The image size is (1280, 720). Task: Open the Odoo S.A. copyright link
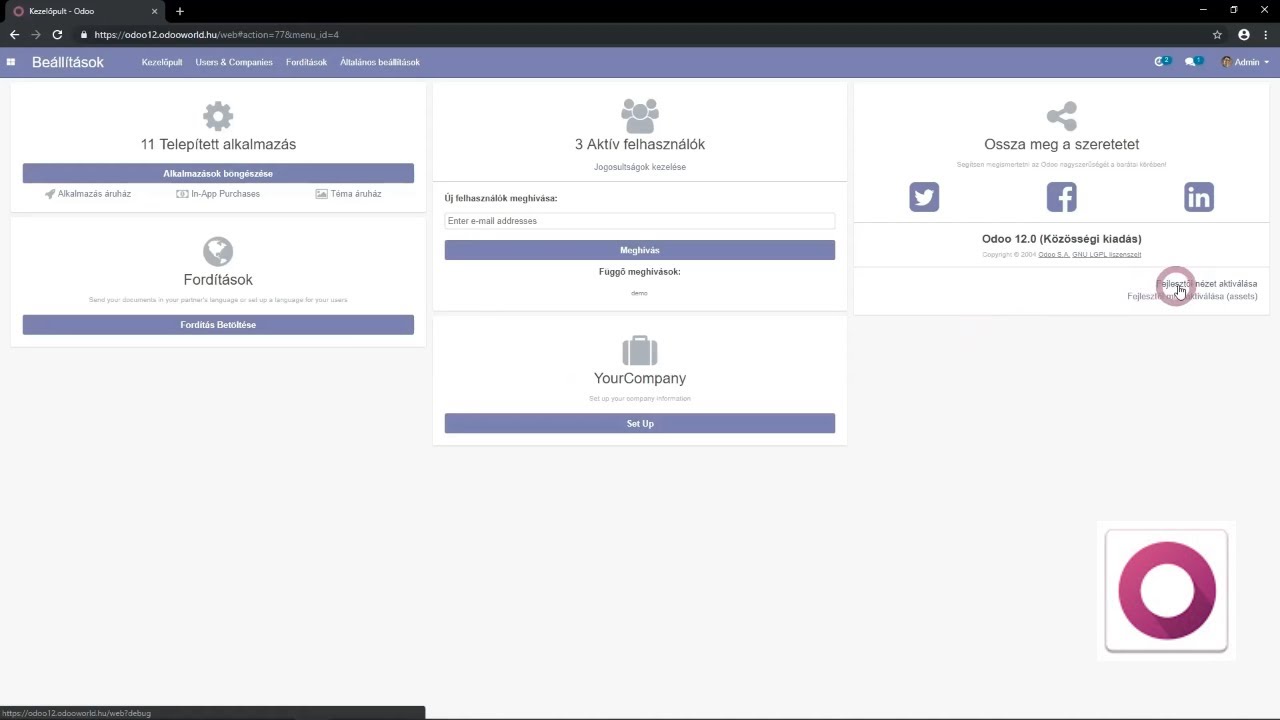[x=1054, y=255]
